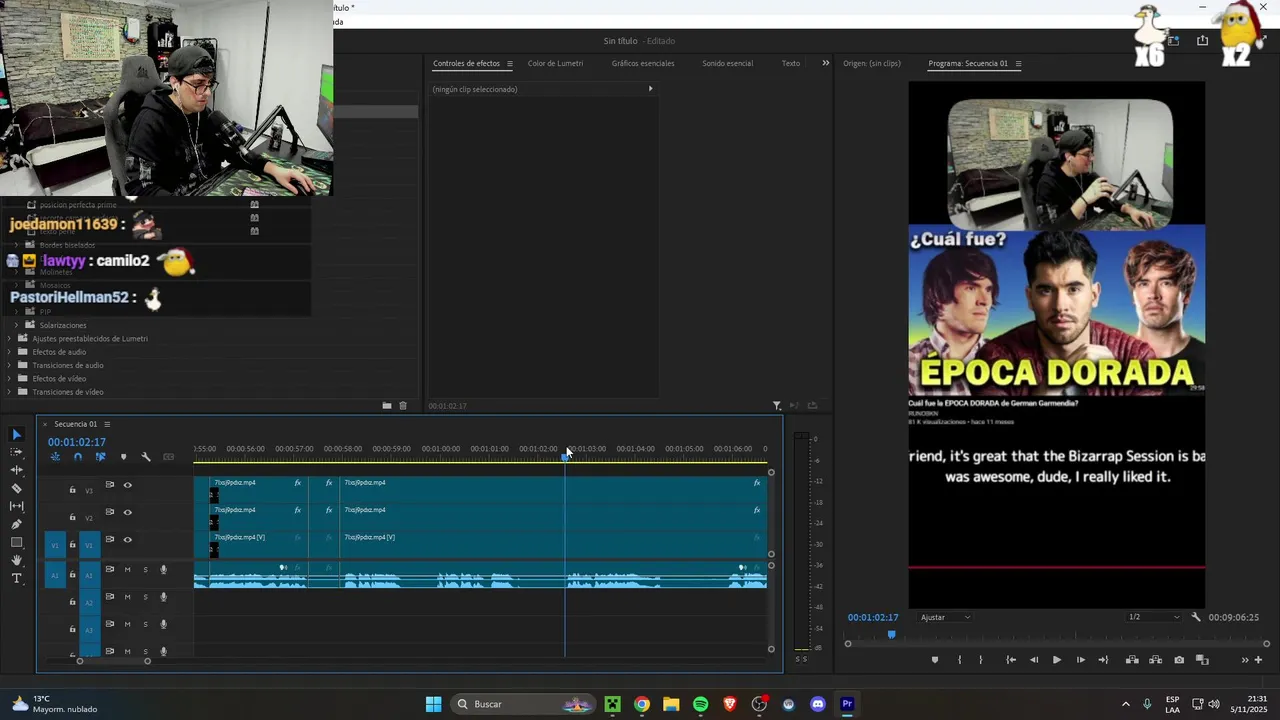1280x720 pixels.
Task: Expand Program monitor extra buttons chevron
Action: click(1245, 660)
